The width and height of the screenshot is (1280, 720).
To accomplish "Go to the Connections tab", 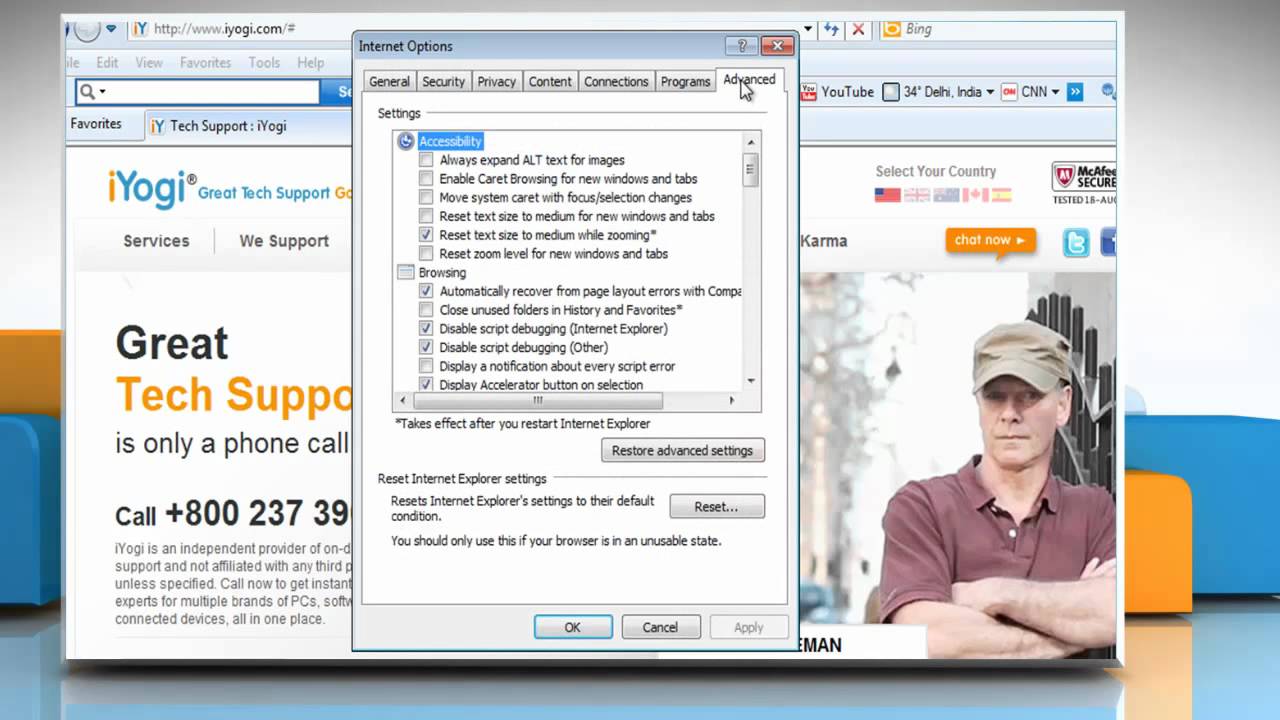I will tap(616, 82).
